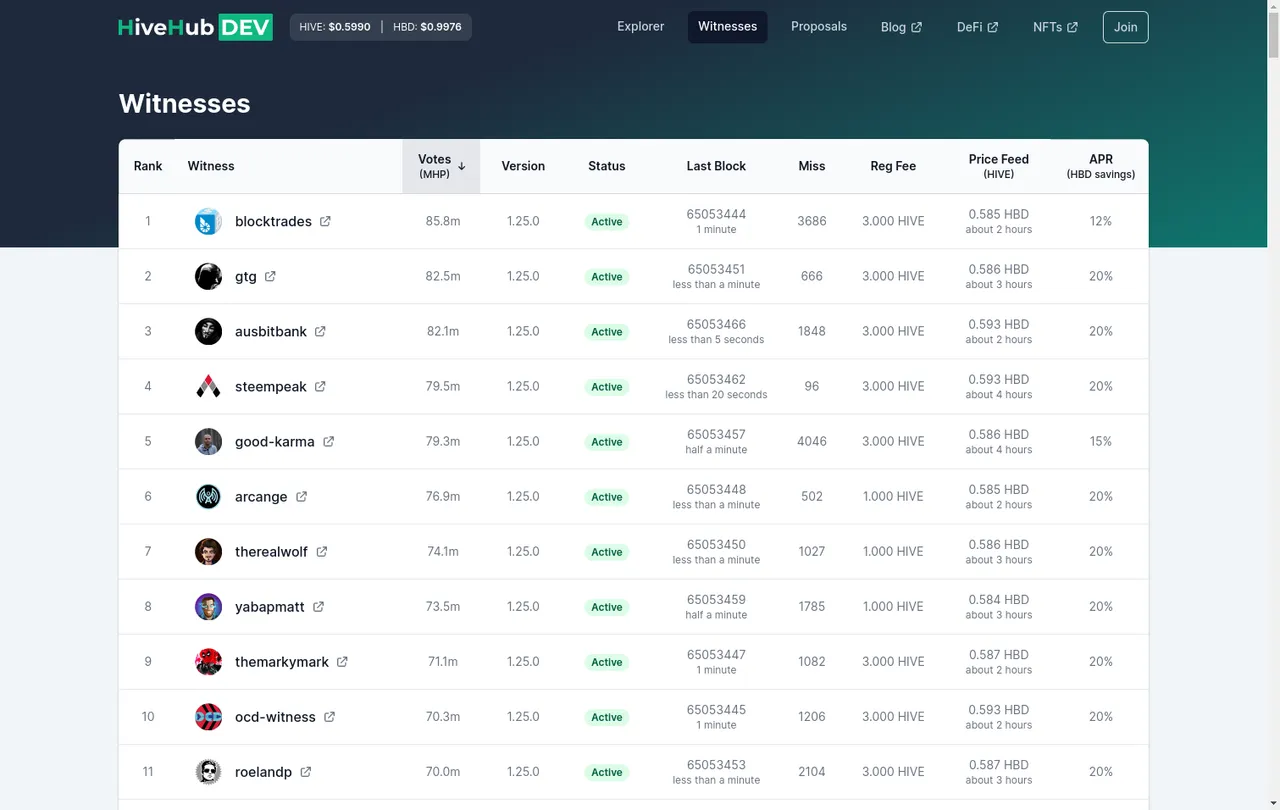Click the scrollbar up arrow

click(1273, 7)
